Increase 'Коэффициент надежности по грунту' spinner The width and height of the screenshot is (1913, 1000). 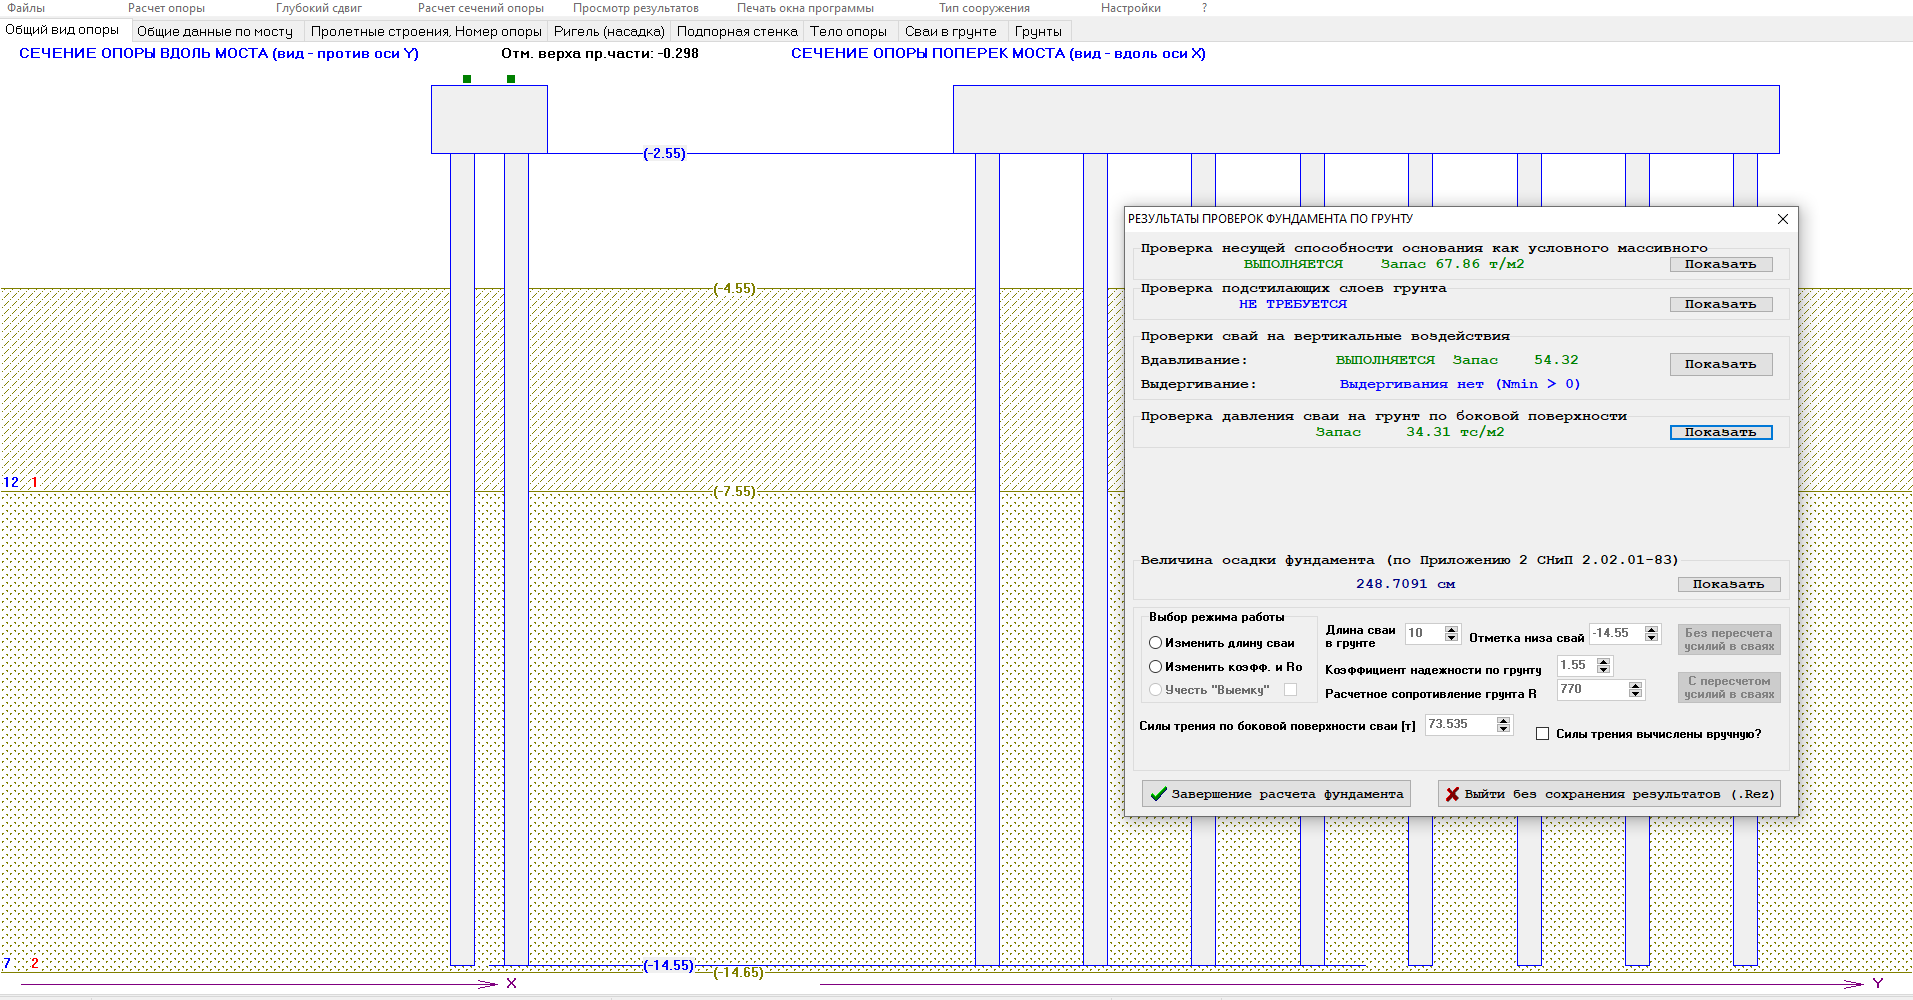click(x=1604, y=661)
